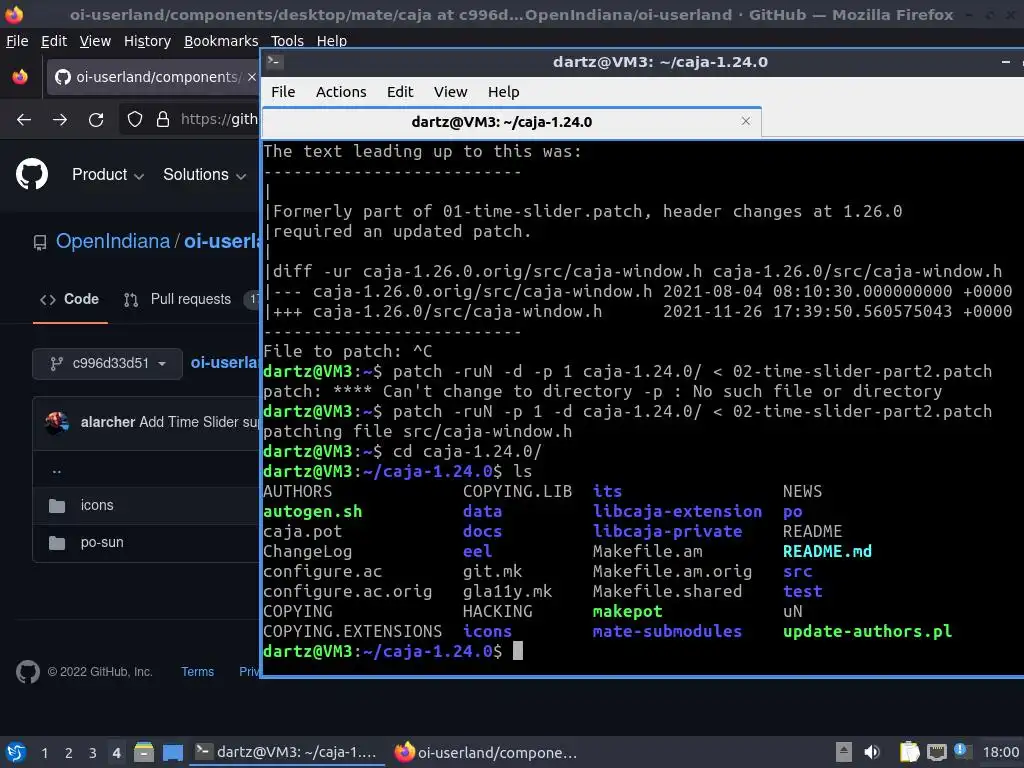Open the Firefox History menu
This screenshot has height=768, width=1024.
(x=148, y=41)
